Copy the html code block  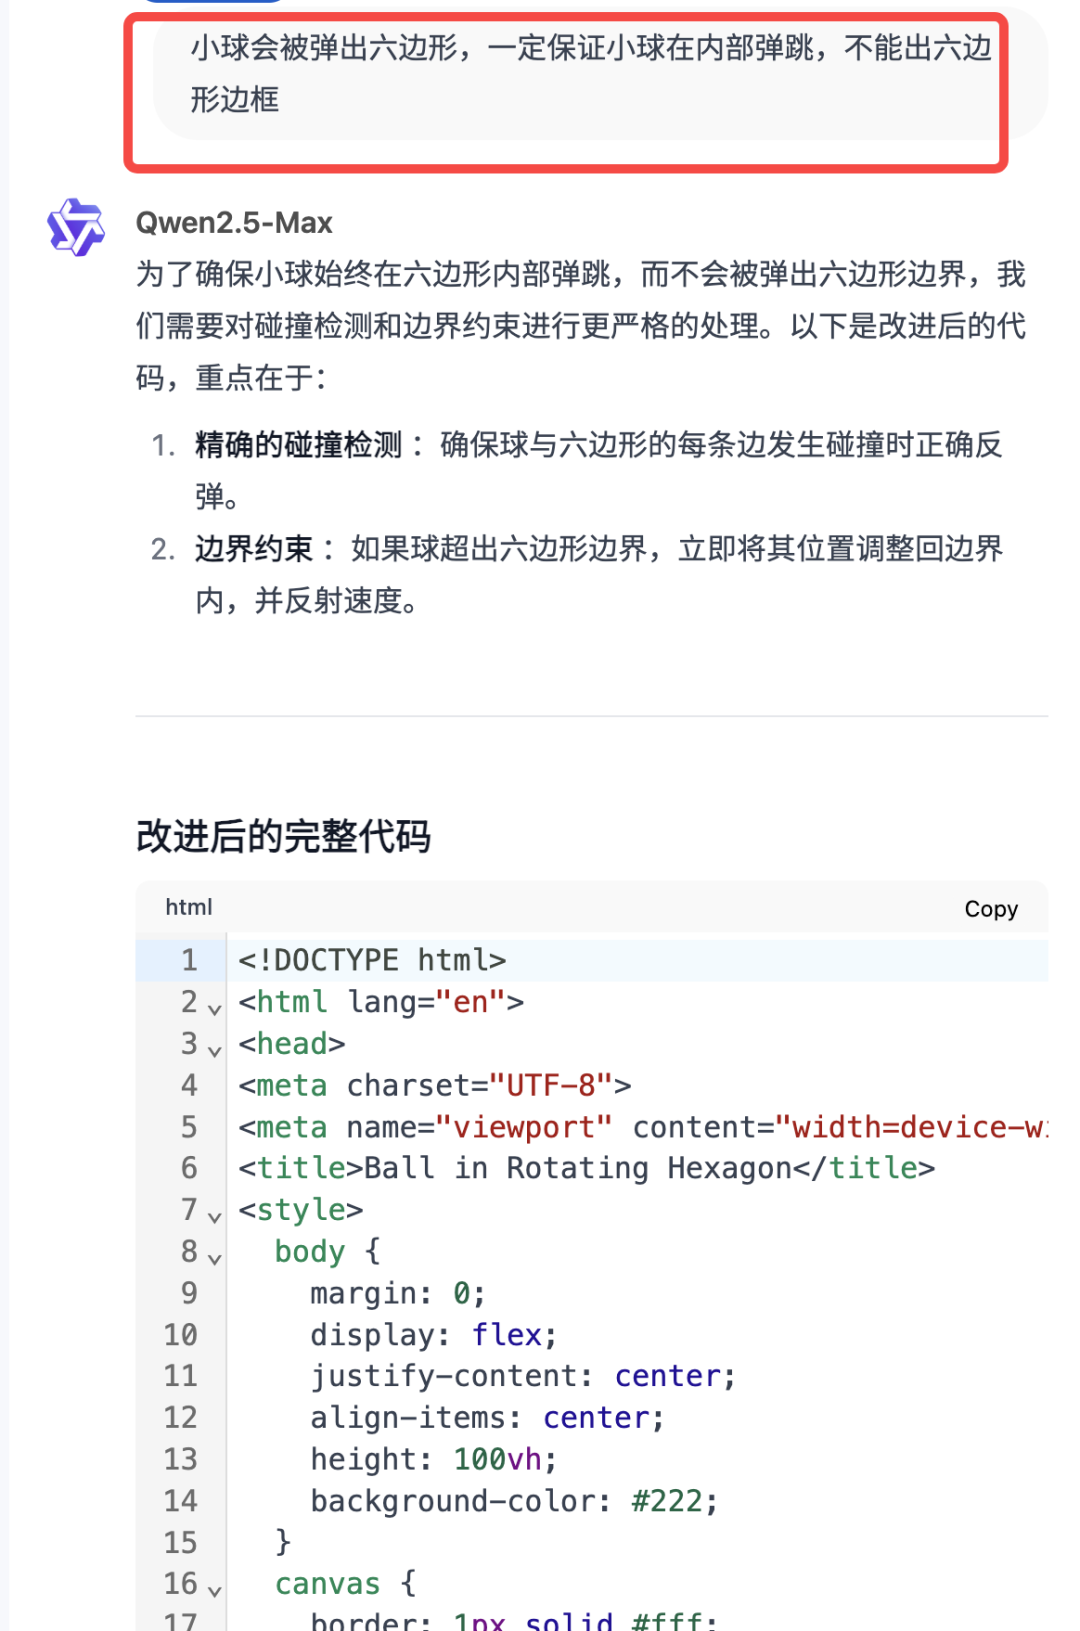990,908
